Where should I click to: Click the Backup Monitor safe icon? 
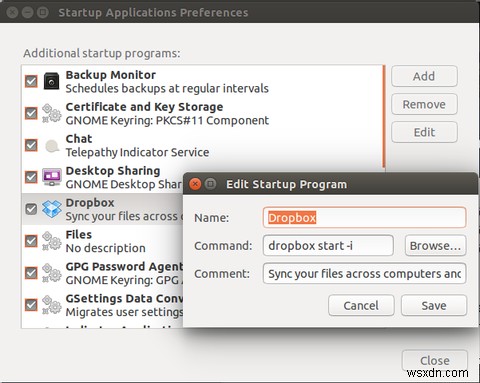click(51, 81)
